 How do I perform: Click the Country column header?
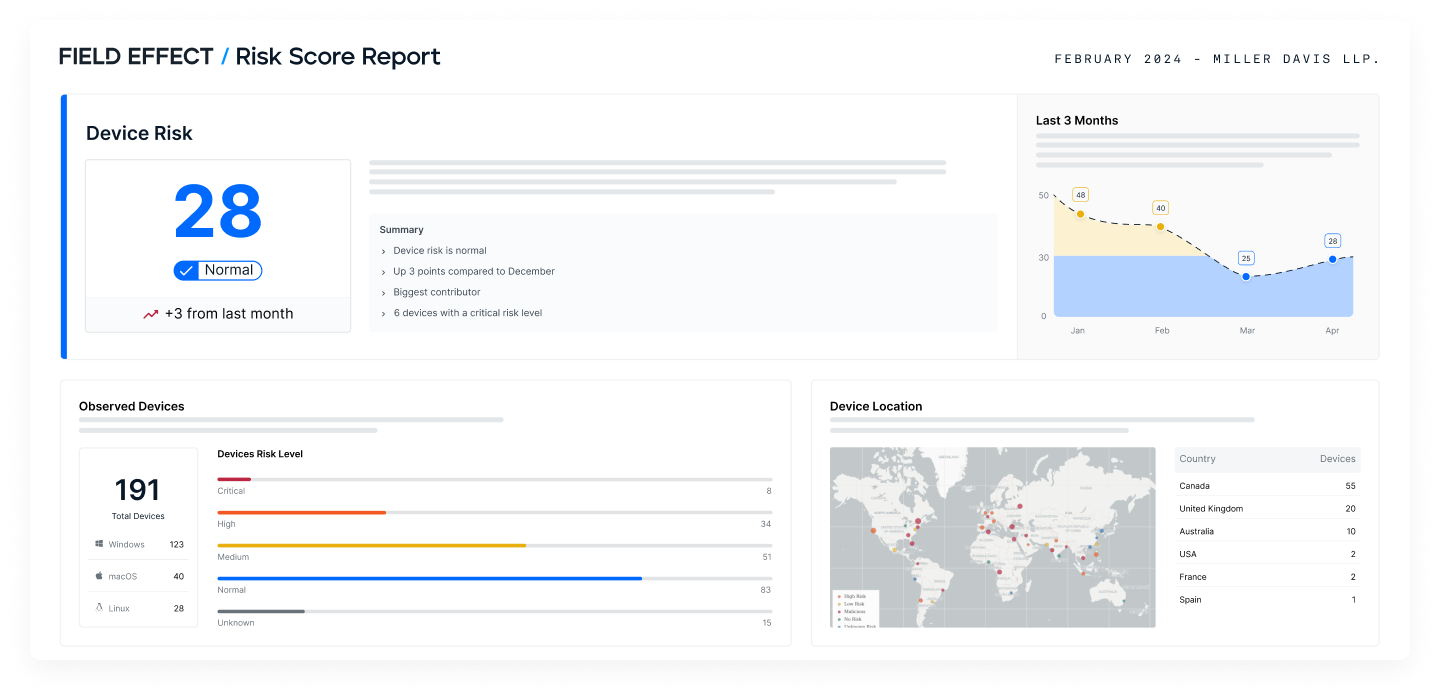click(x=1197, y=459)
